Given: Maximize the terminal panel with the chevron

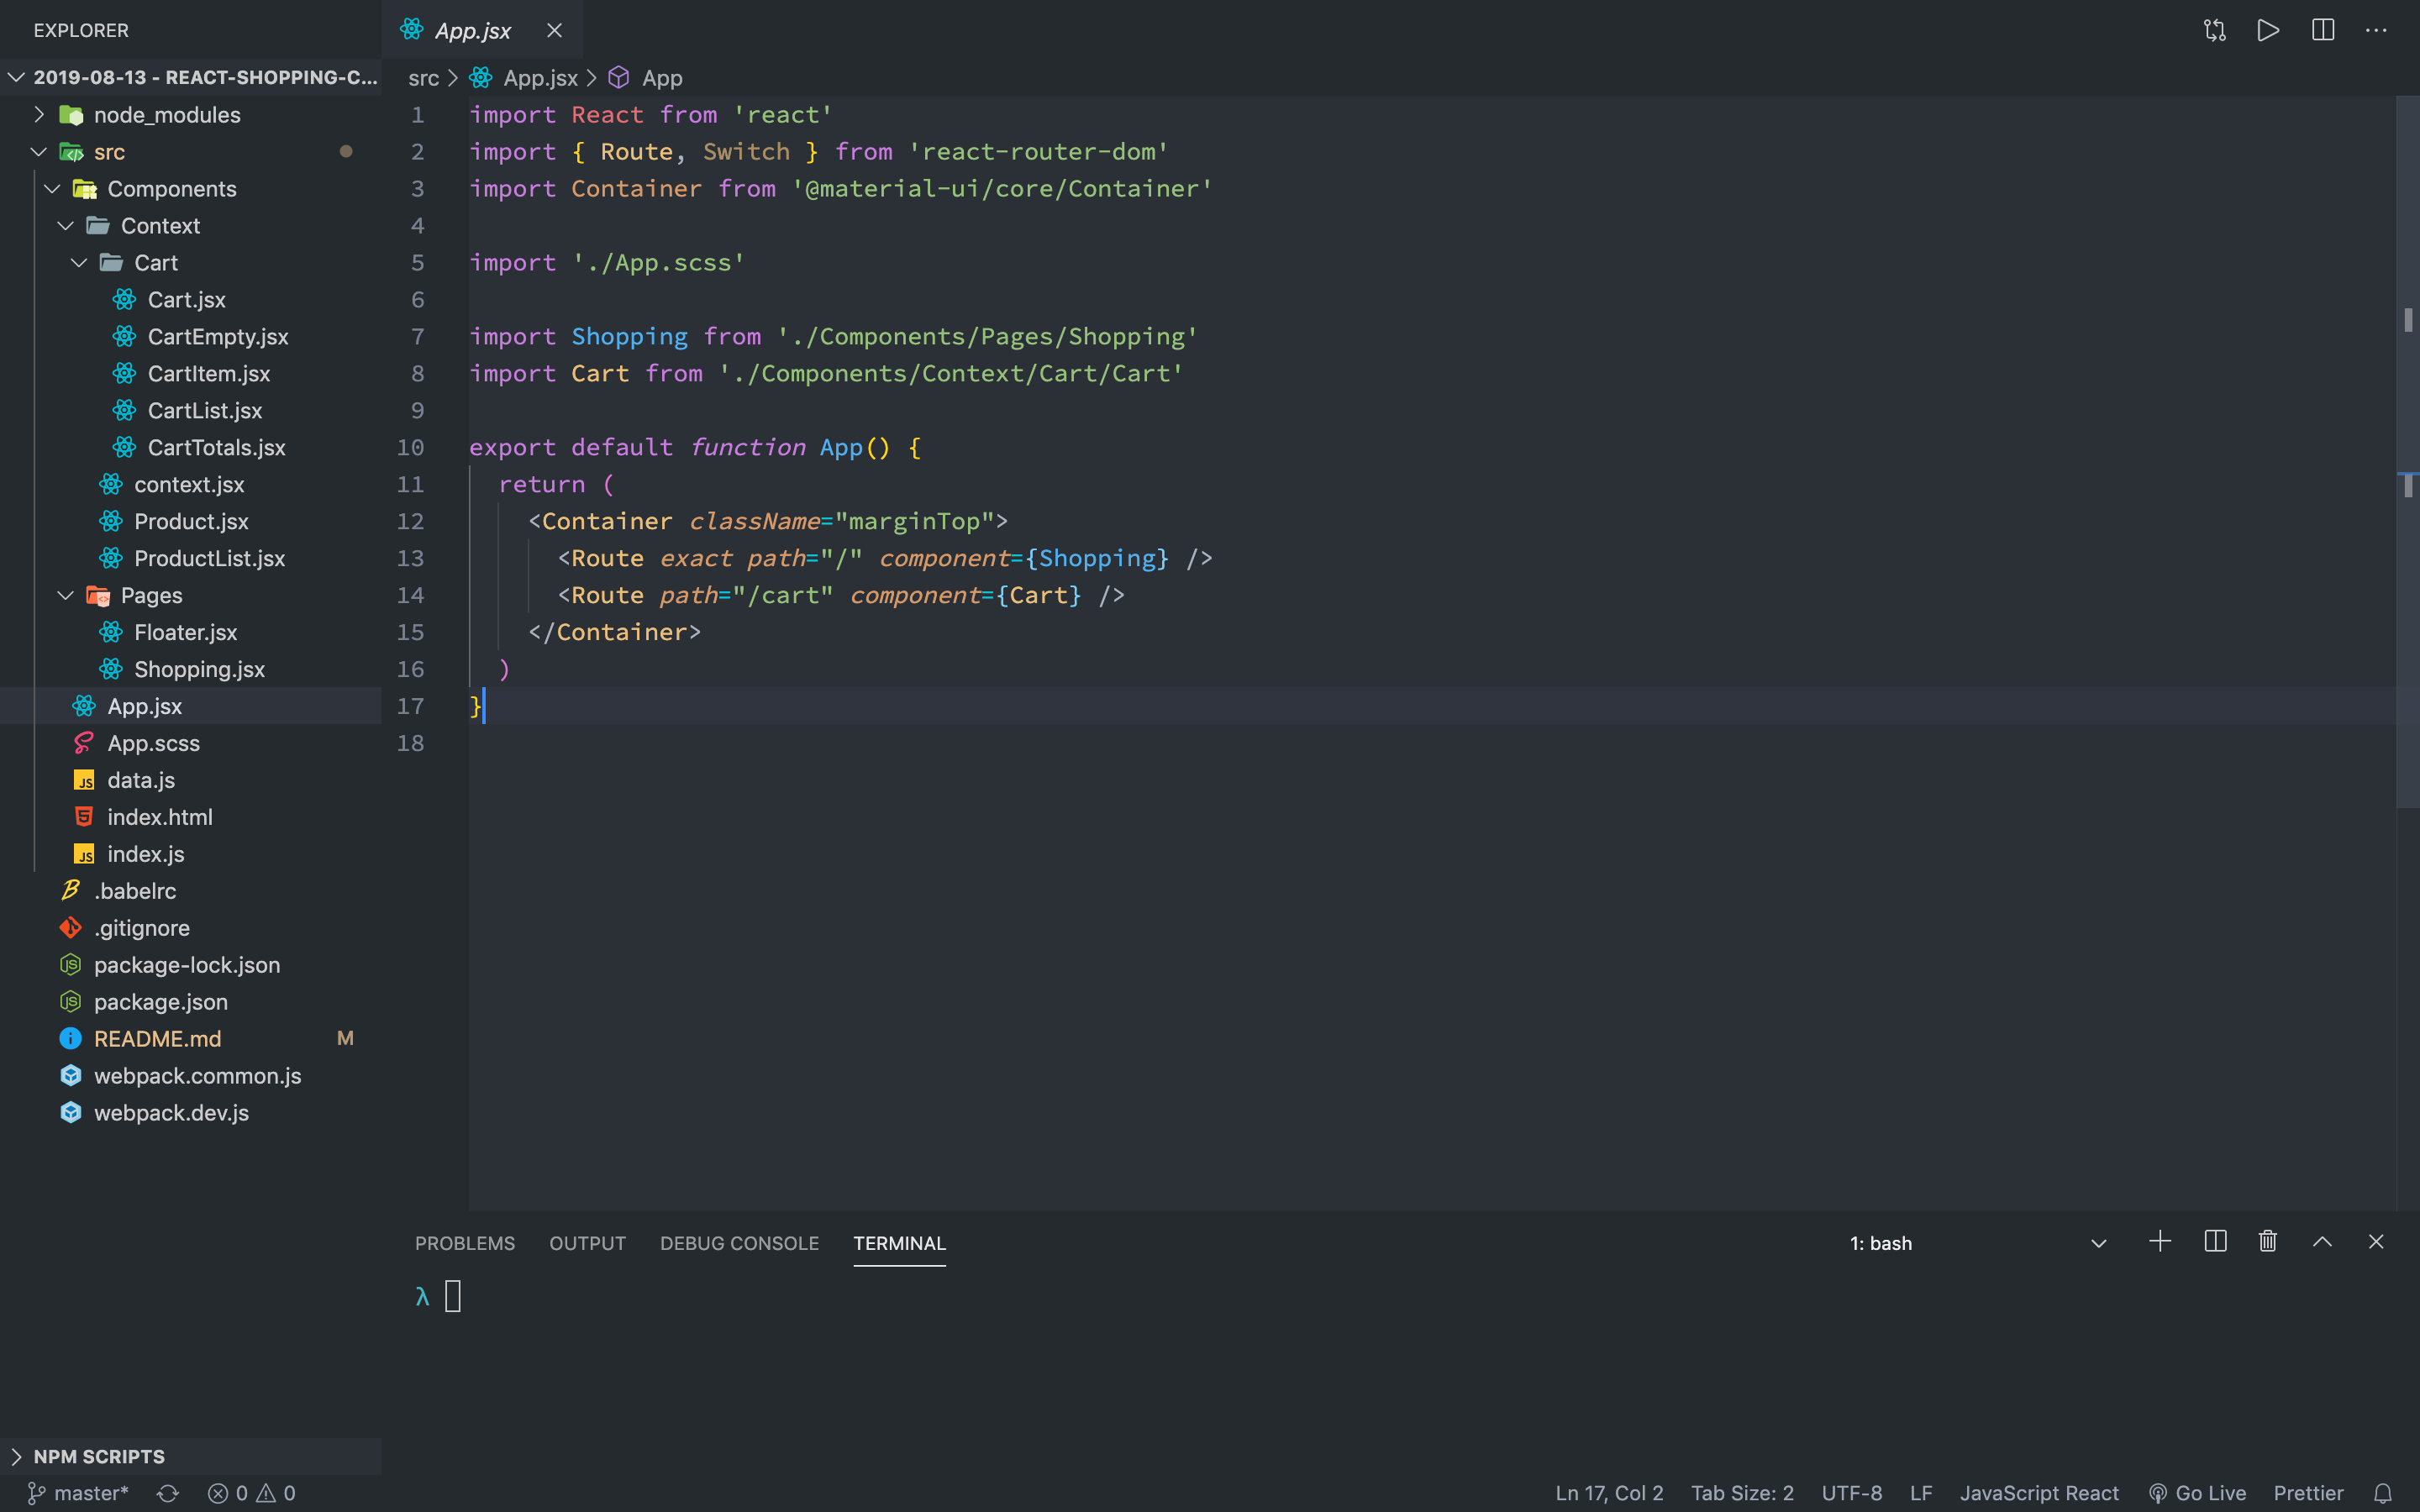Looking at the screenshot, I should point(2322,1242).
